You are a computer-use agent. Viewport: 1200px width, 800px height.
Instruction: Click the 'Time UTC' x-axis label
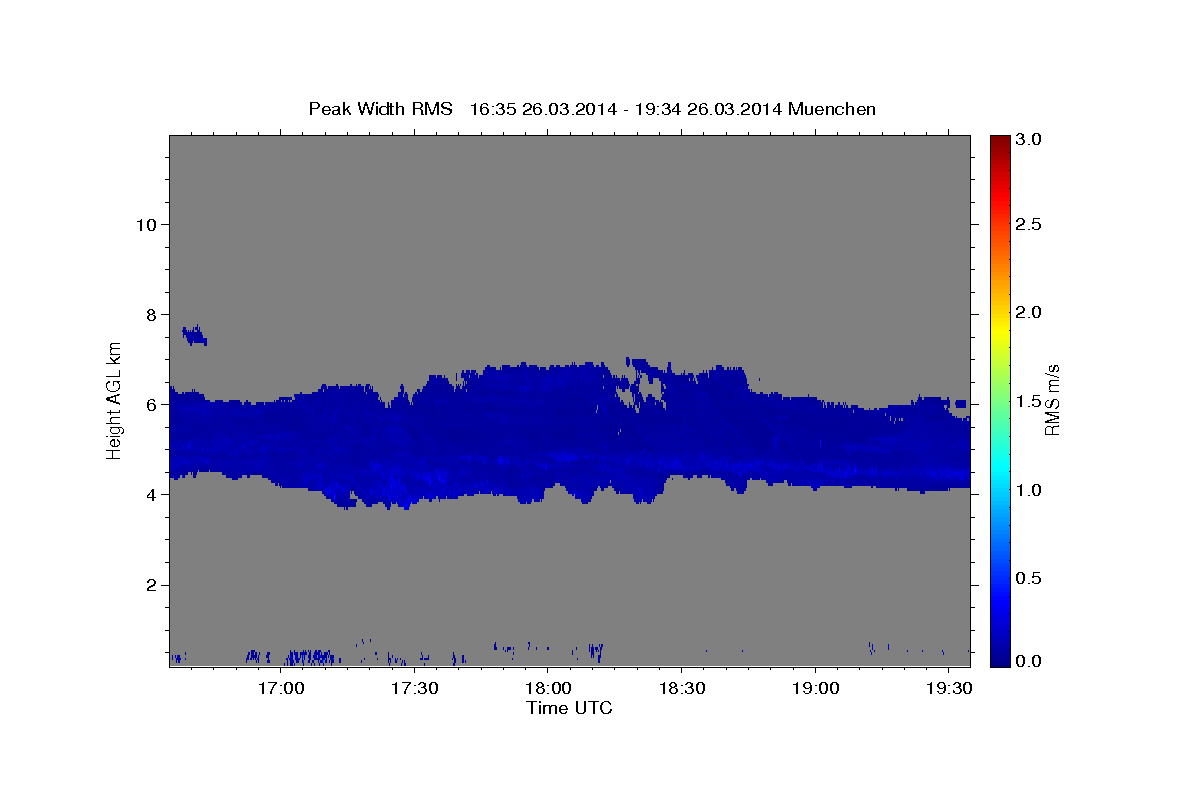point(569,708)
